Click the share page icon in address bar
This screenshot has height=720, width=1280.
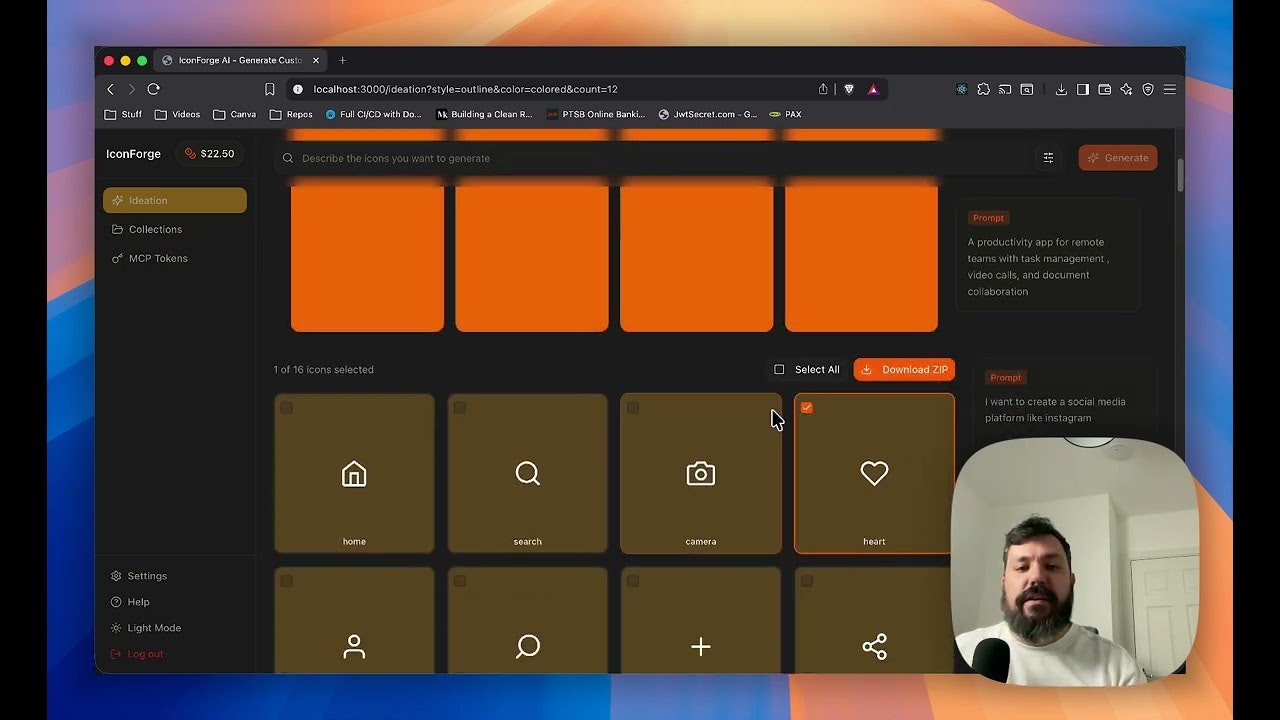823,89
